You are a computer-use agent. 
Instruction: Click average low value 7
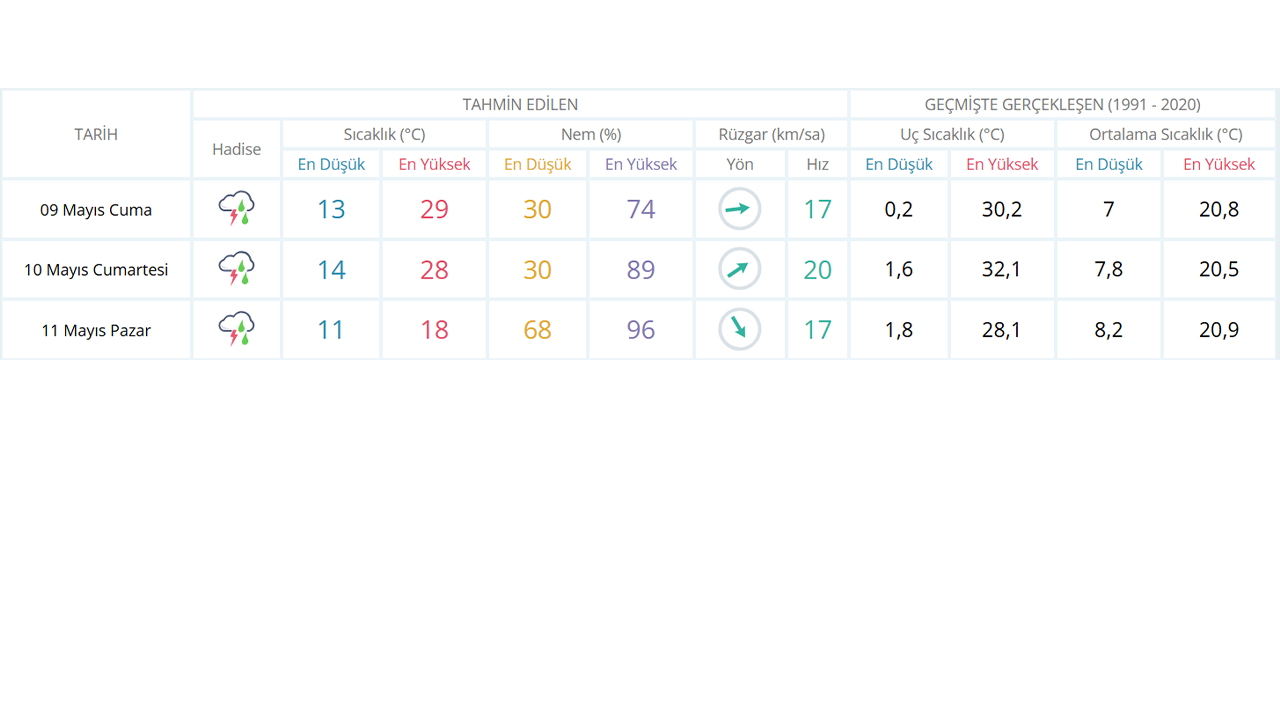coord(1109,210)
